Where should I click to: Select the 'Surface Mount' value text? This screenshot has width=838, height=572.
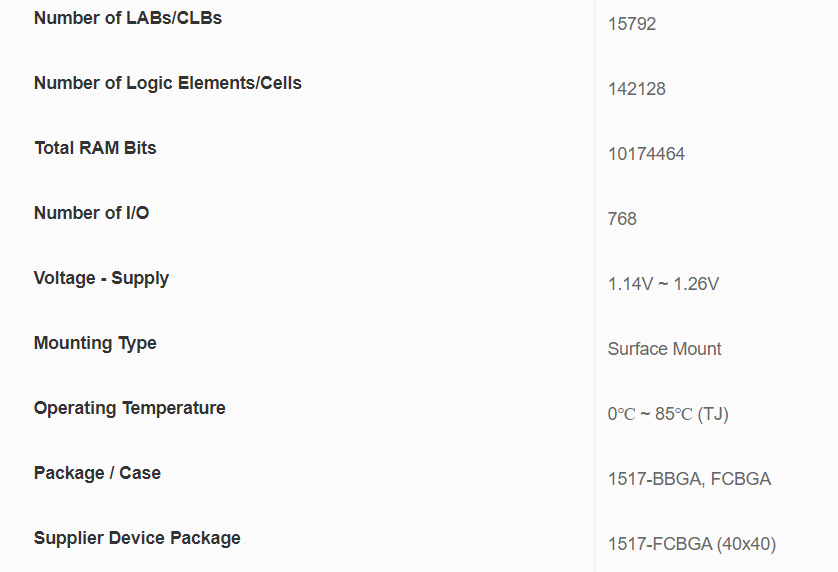[664, 349]
